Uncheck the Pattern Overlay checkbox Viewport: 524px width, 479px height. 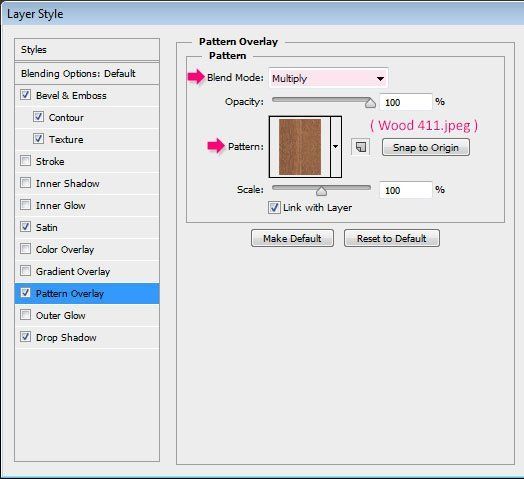coord(25,293)
